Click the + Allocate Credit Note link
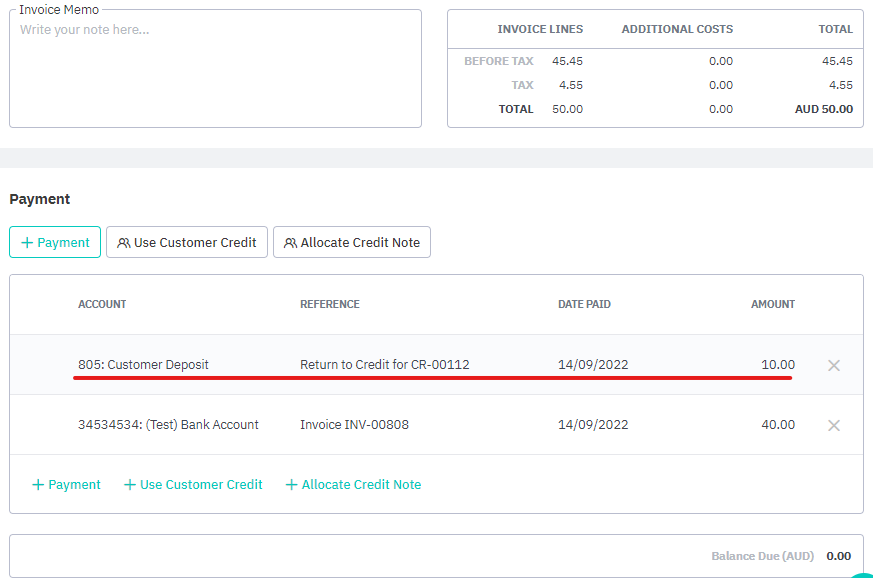 click(x=354, y=484)
